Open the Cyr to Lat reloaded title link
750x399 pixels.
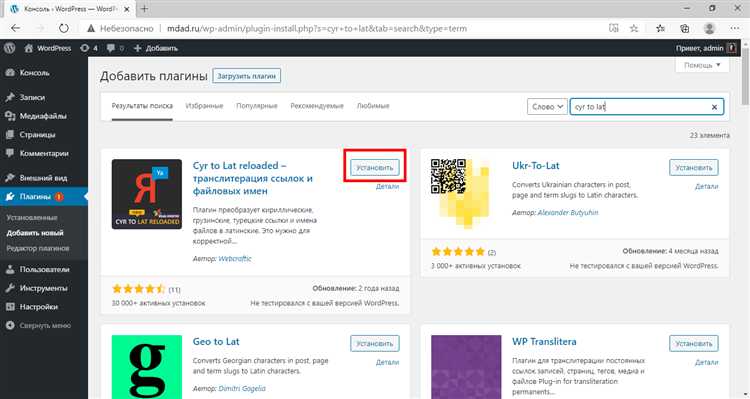point(253,178)
